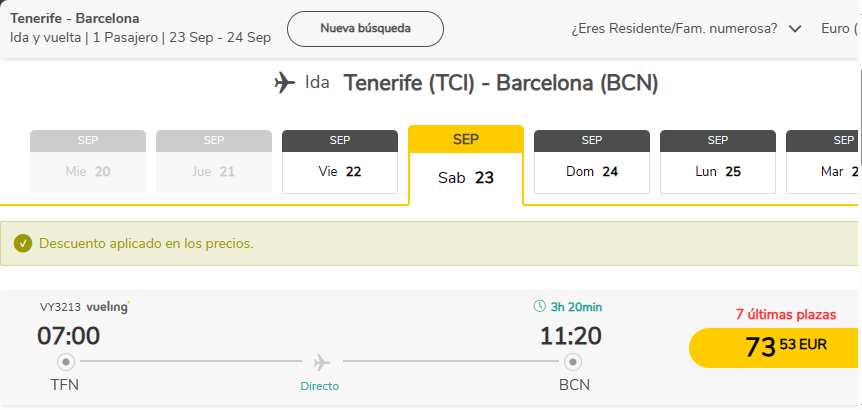Click the Vueling airline logo

[x=108, y=307]
